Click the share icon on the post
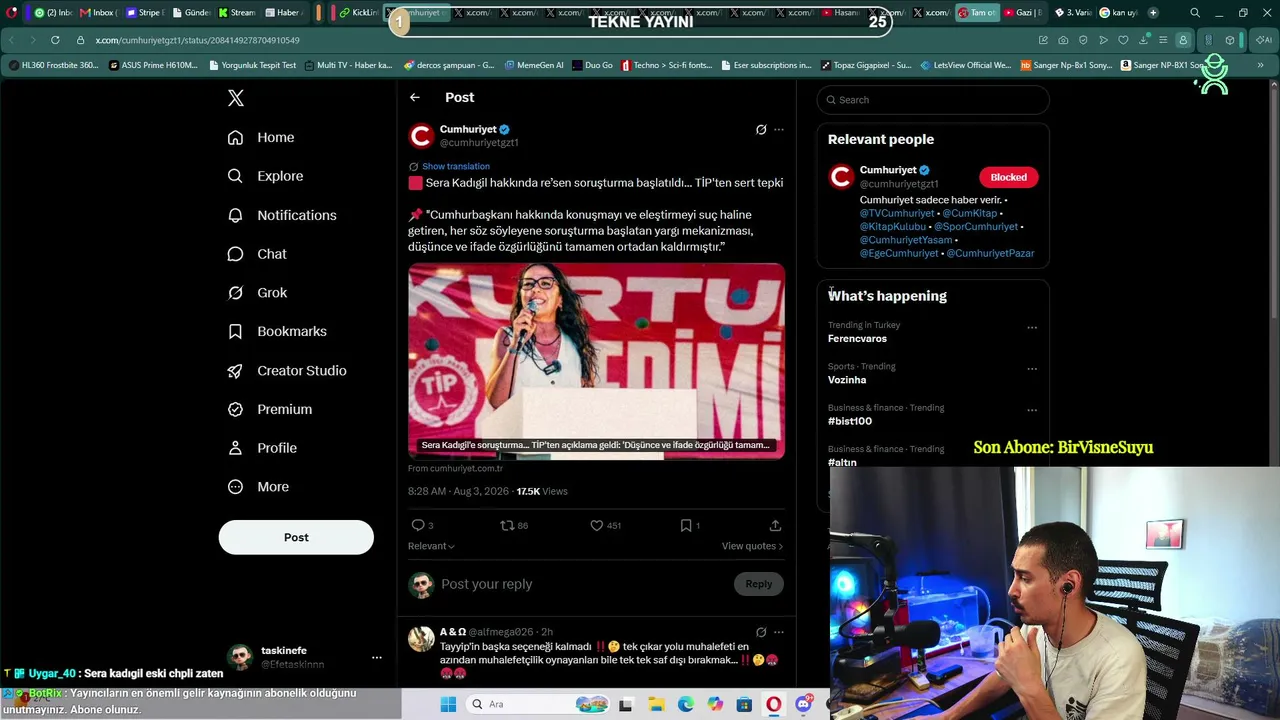Viewport: 1280px width, 720px height. [775, 525]
